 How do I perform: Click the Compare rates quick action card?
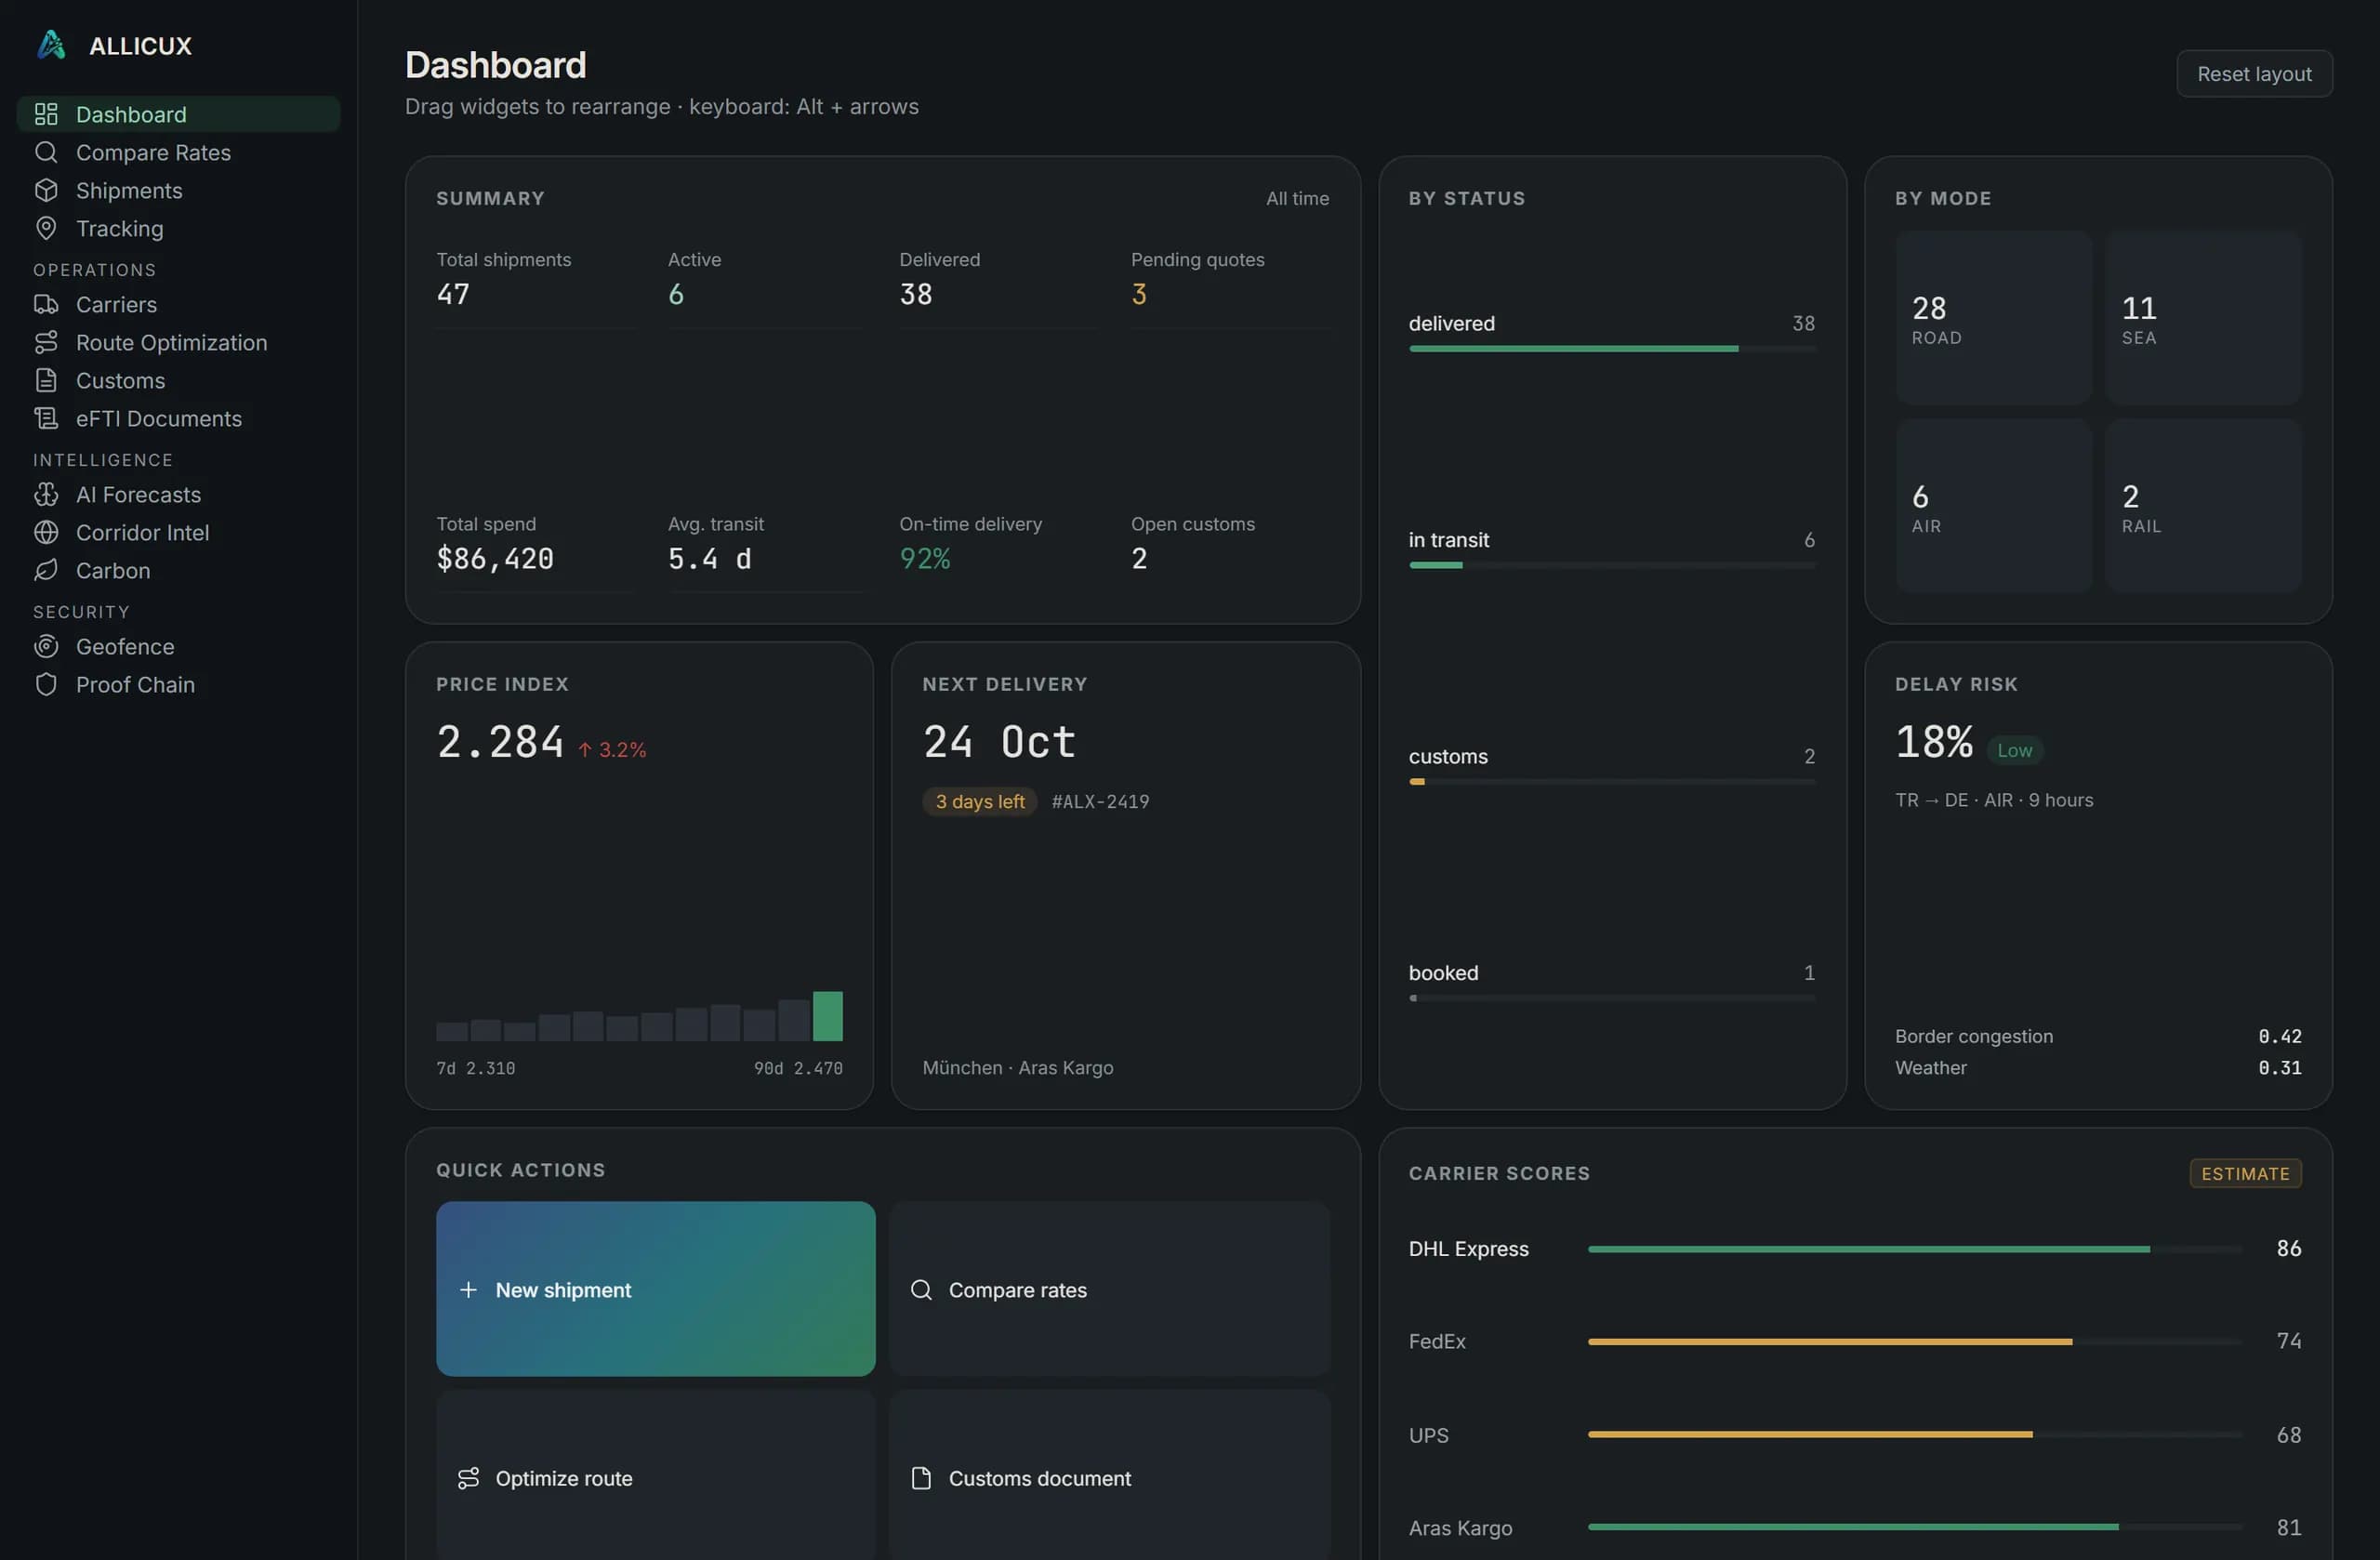(1109, 1289)
